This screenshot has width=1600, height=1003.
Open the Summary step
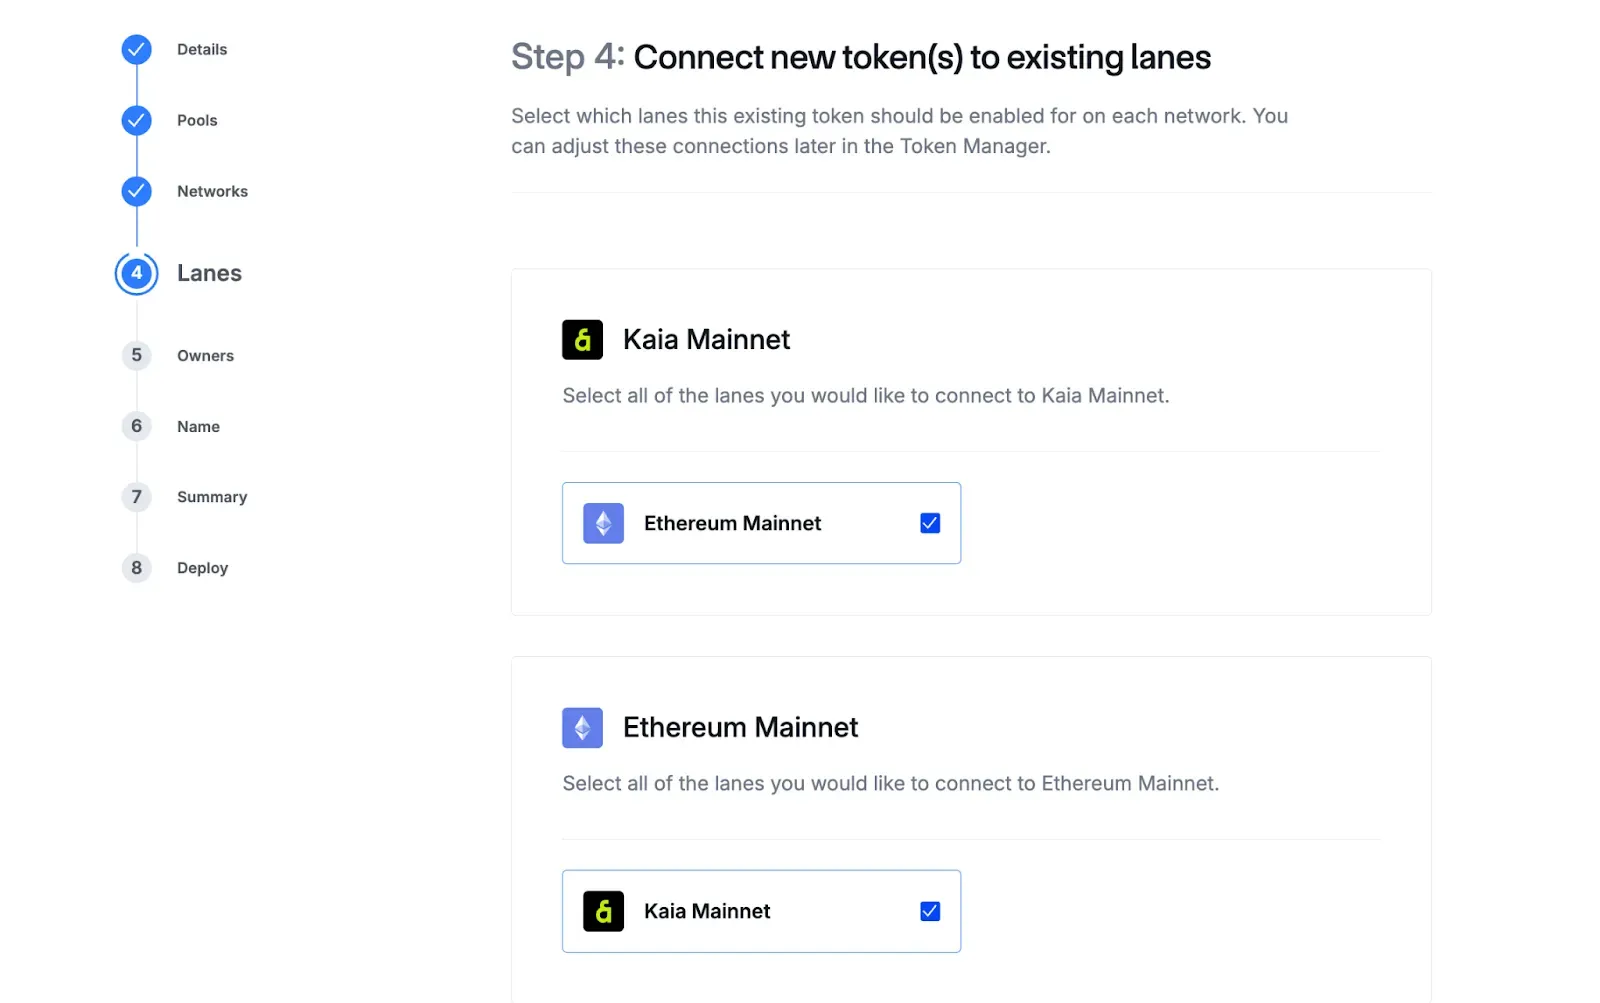pyautogui.click(x=212, y=497)
